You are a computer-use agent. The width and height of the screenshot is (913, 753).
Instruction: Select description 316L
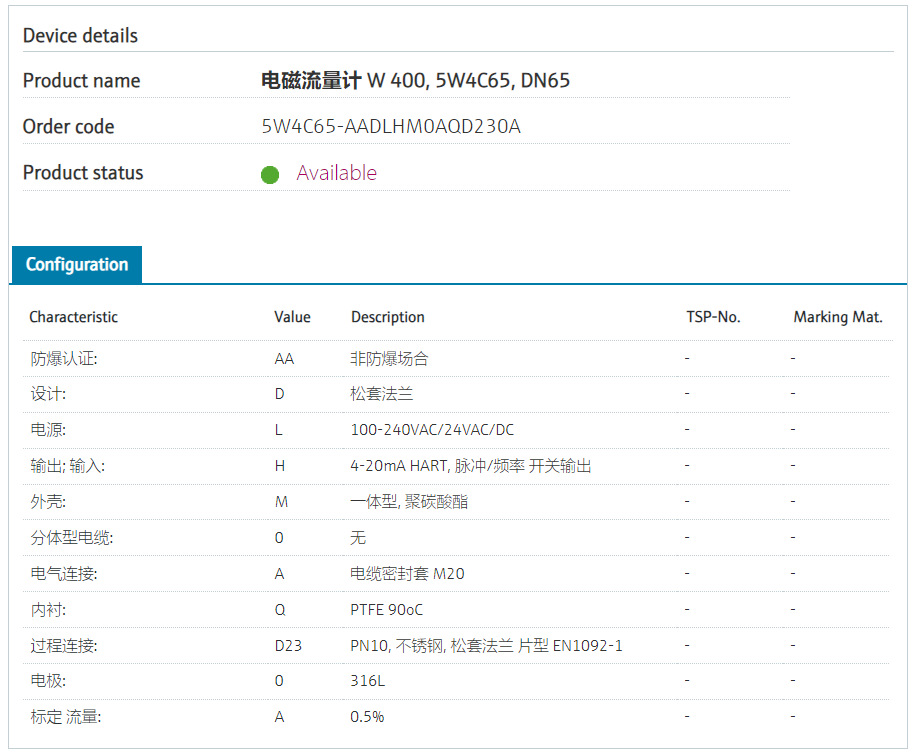click(367, 680)
